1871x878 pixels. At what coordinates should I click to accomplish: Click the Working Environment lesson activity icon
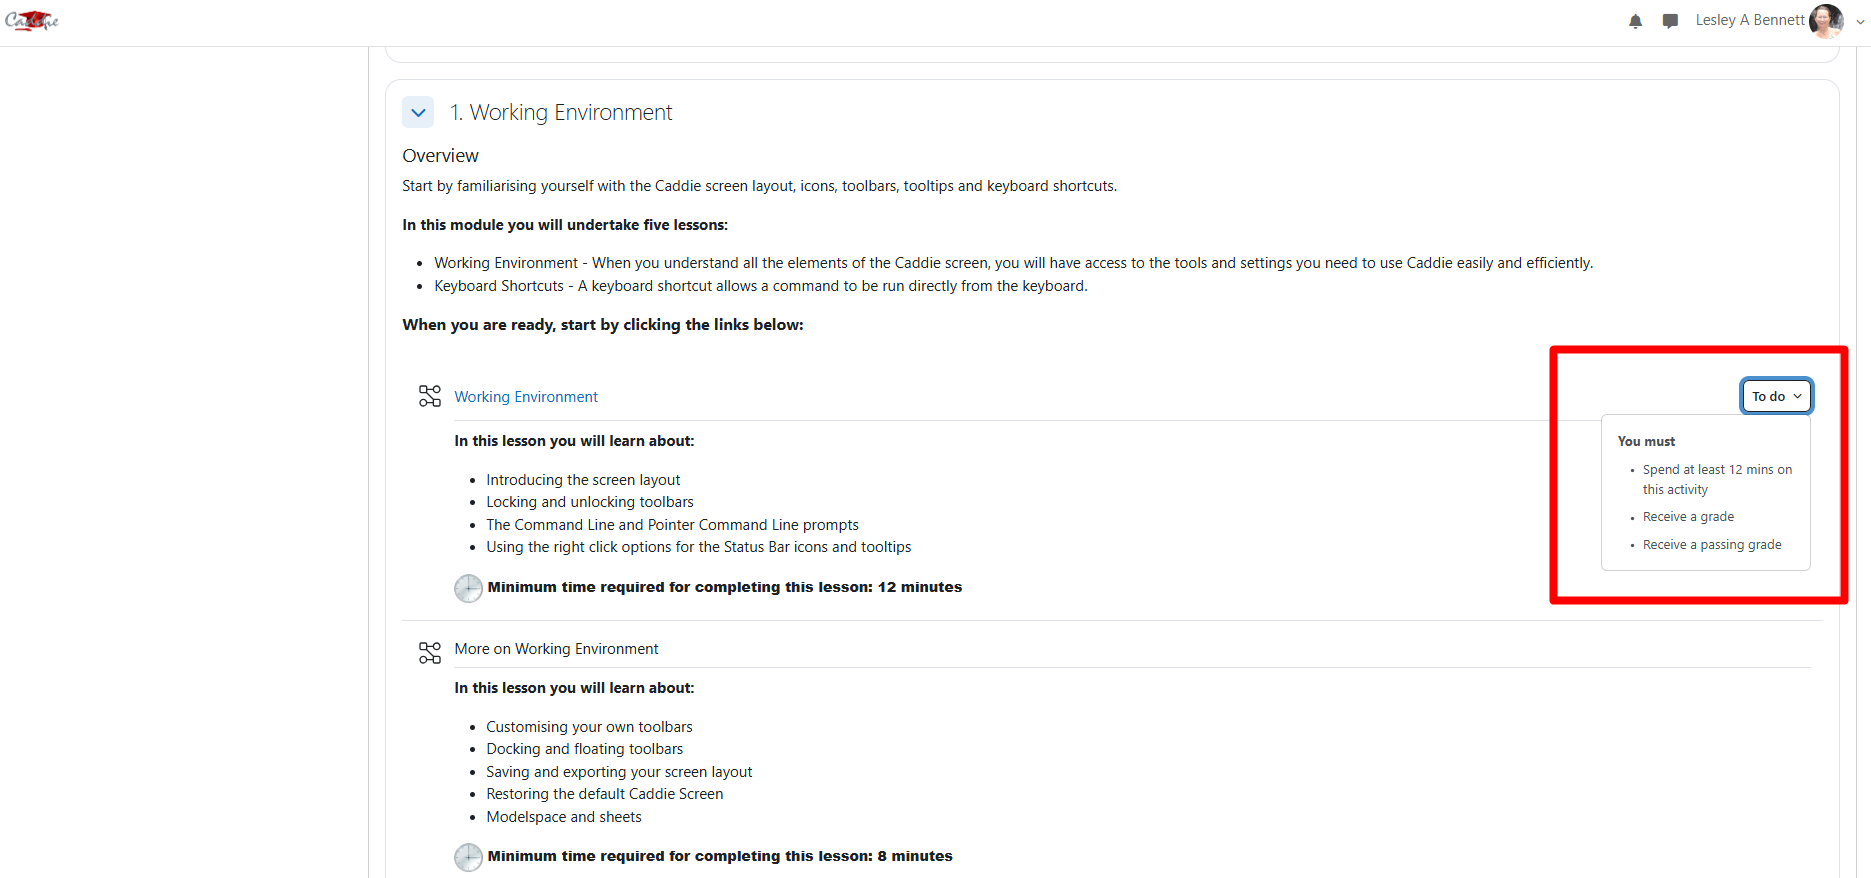coord(430,397)
